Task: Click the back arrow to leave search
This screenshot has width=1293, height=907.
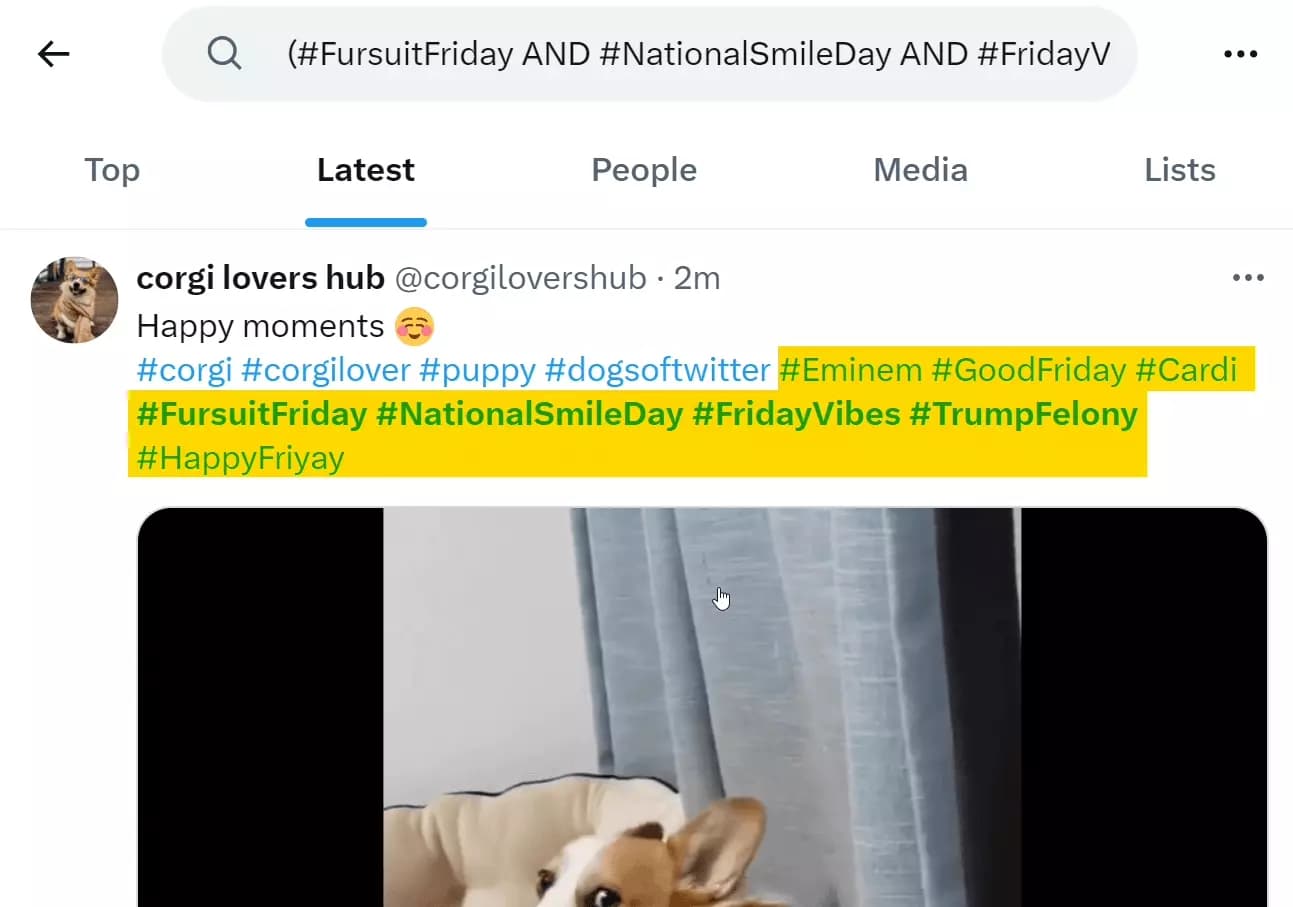Action: [x=53, y=53]
